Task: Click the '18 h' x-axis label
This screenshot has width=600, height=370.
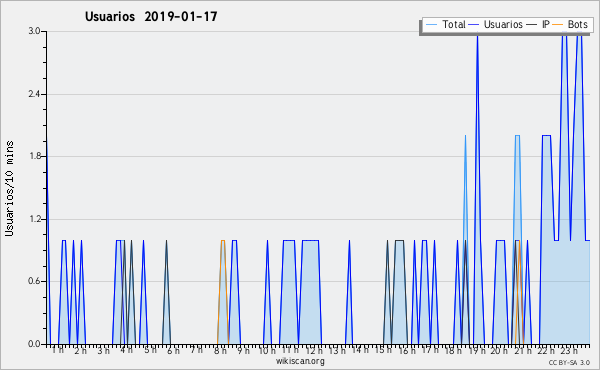Action: point(453,351)
